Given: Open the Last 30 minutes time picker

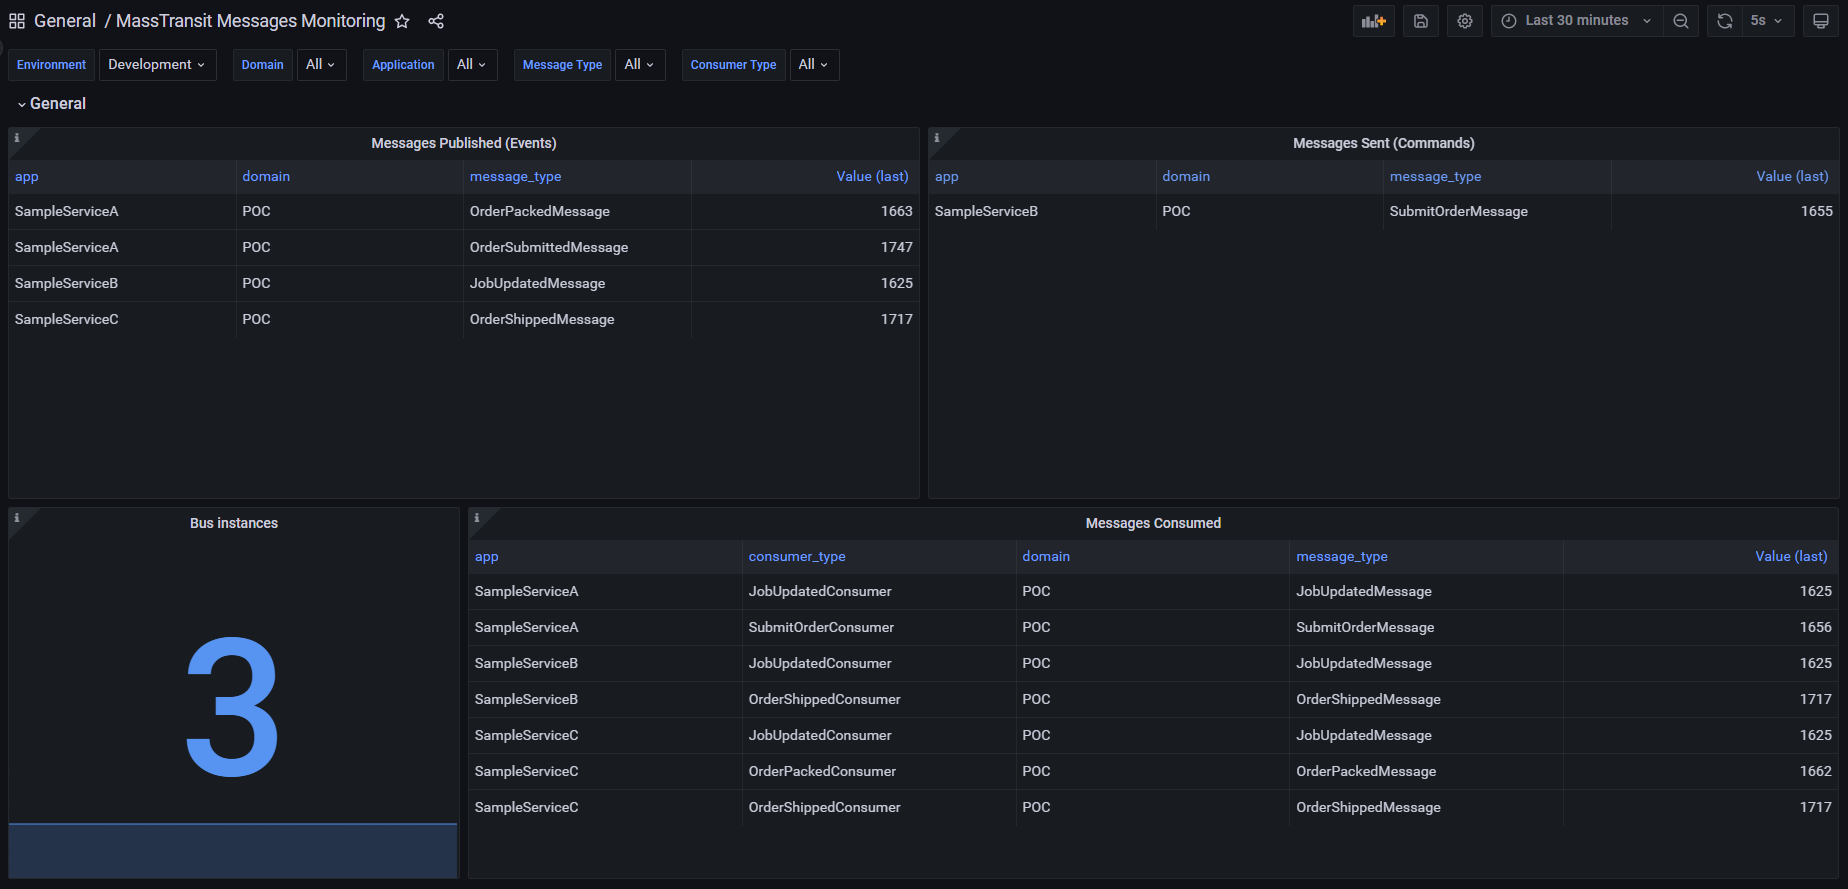Looking at the screenshot, I should click(x=1576, y=21).
